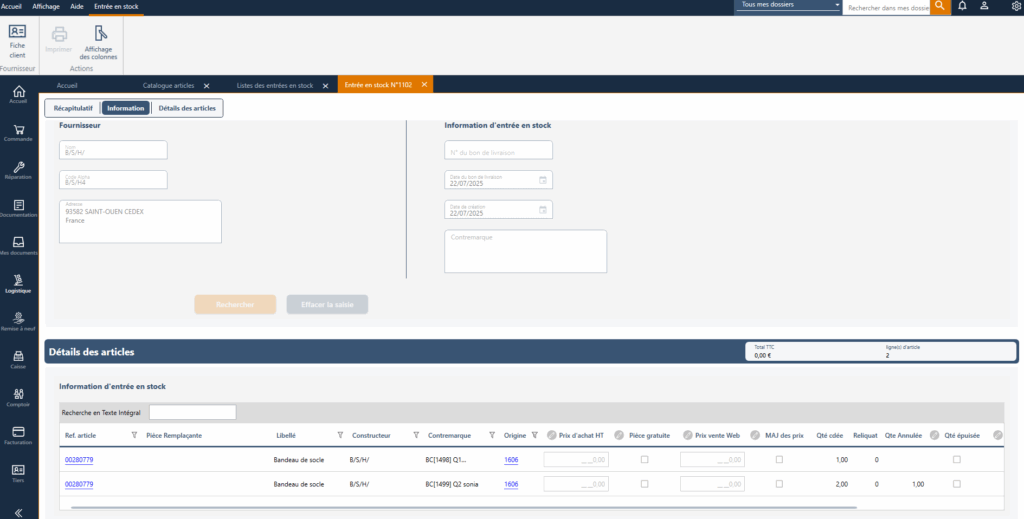
Task: Switch to the Catalogue articles tab
Action: pyautogui.click(x=169, y=85)
